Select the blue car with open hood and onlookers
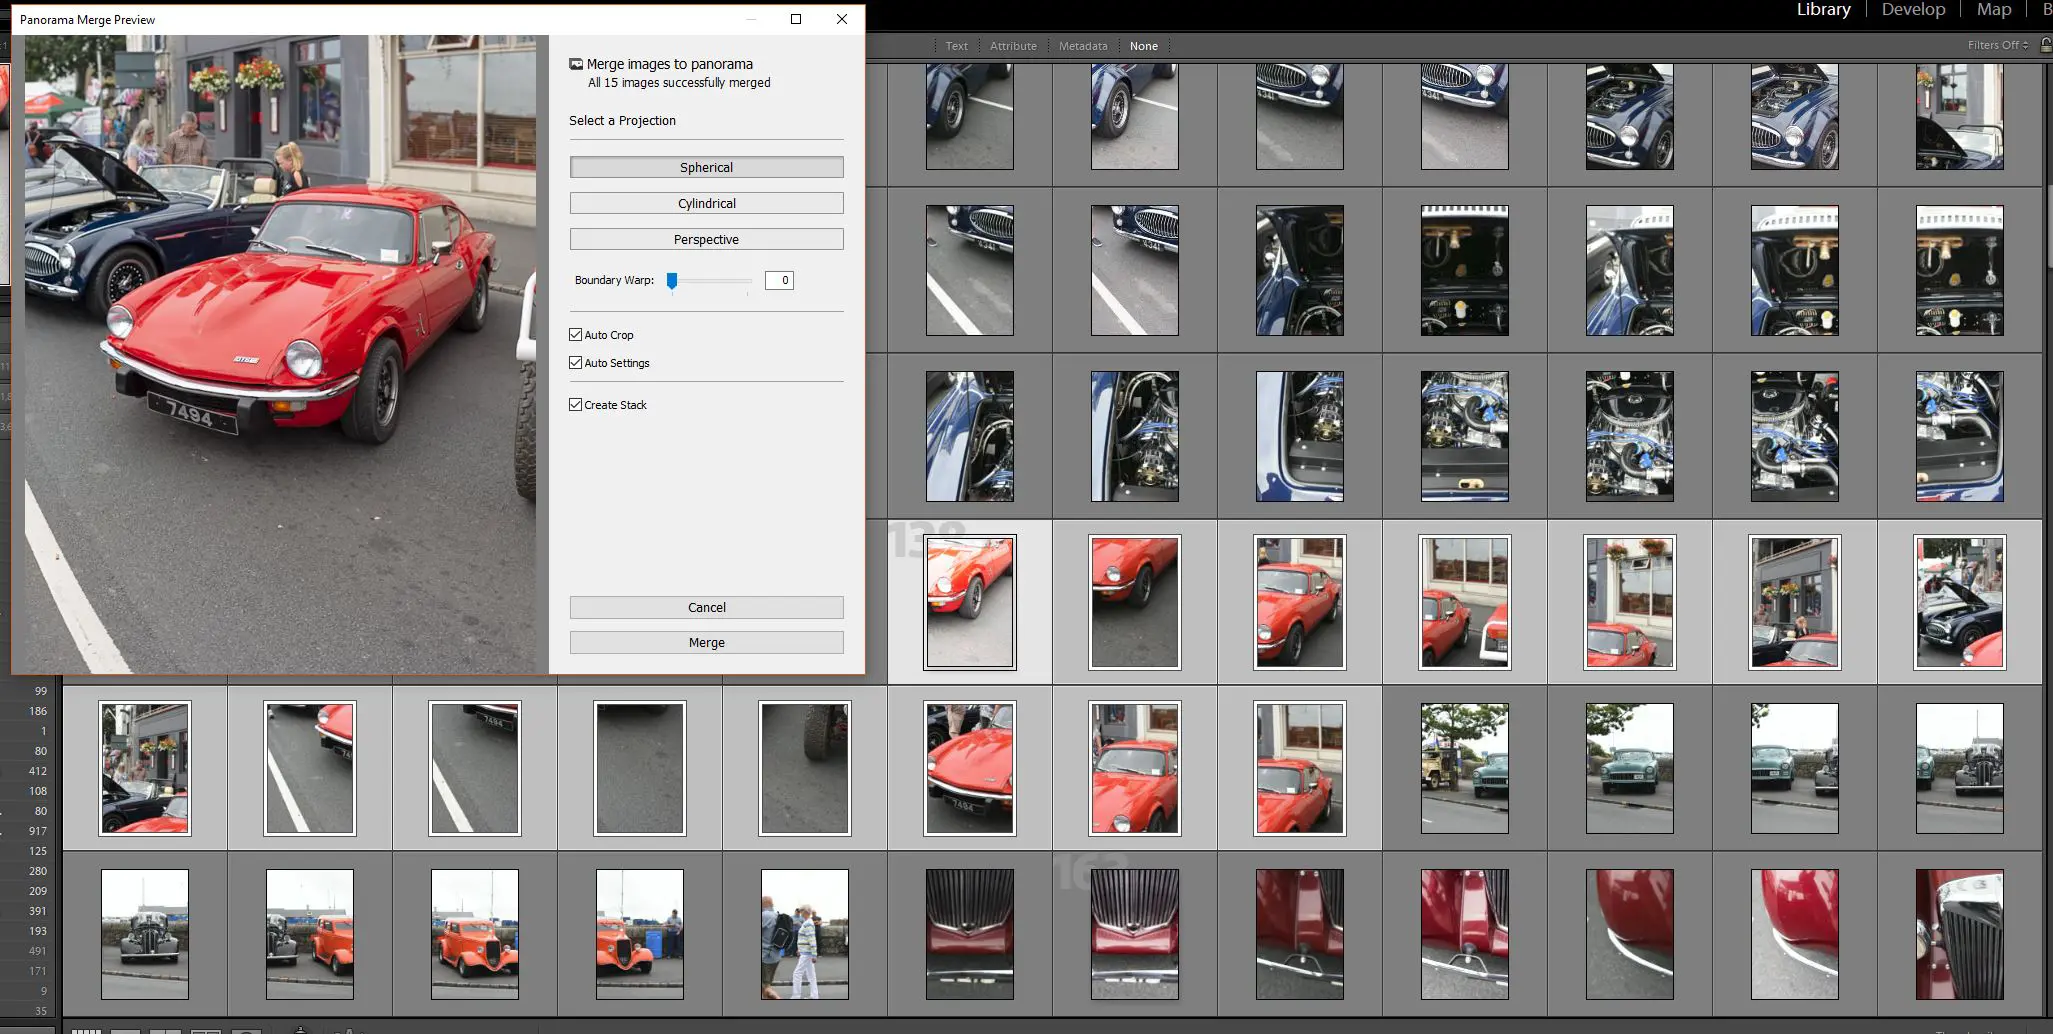The width and height of the screenshot is (2053, 1034). point(1960,602)
